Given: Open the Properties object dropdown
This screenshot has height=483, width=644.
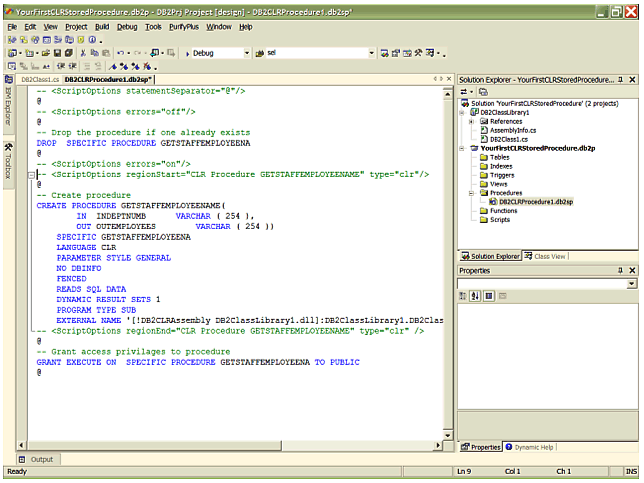Looking at the screenshot, I should coord(631,283).
